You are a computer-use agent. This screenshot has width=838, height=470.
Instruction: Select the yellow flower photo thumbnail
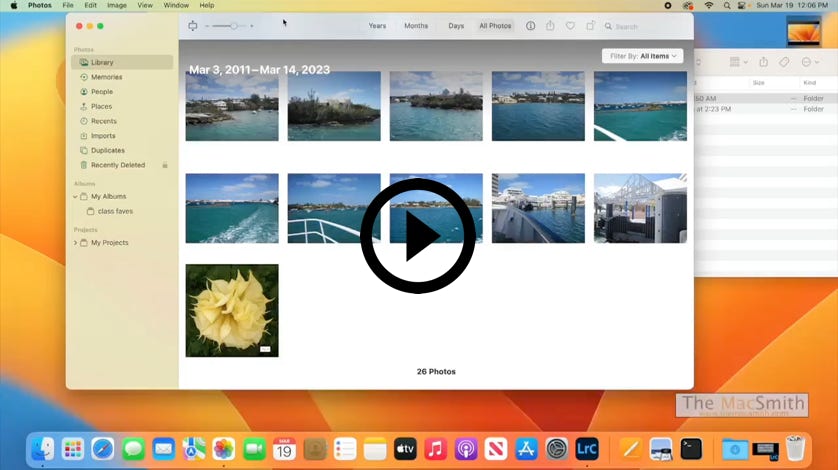[232, 310]
